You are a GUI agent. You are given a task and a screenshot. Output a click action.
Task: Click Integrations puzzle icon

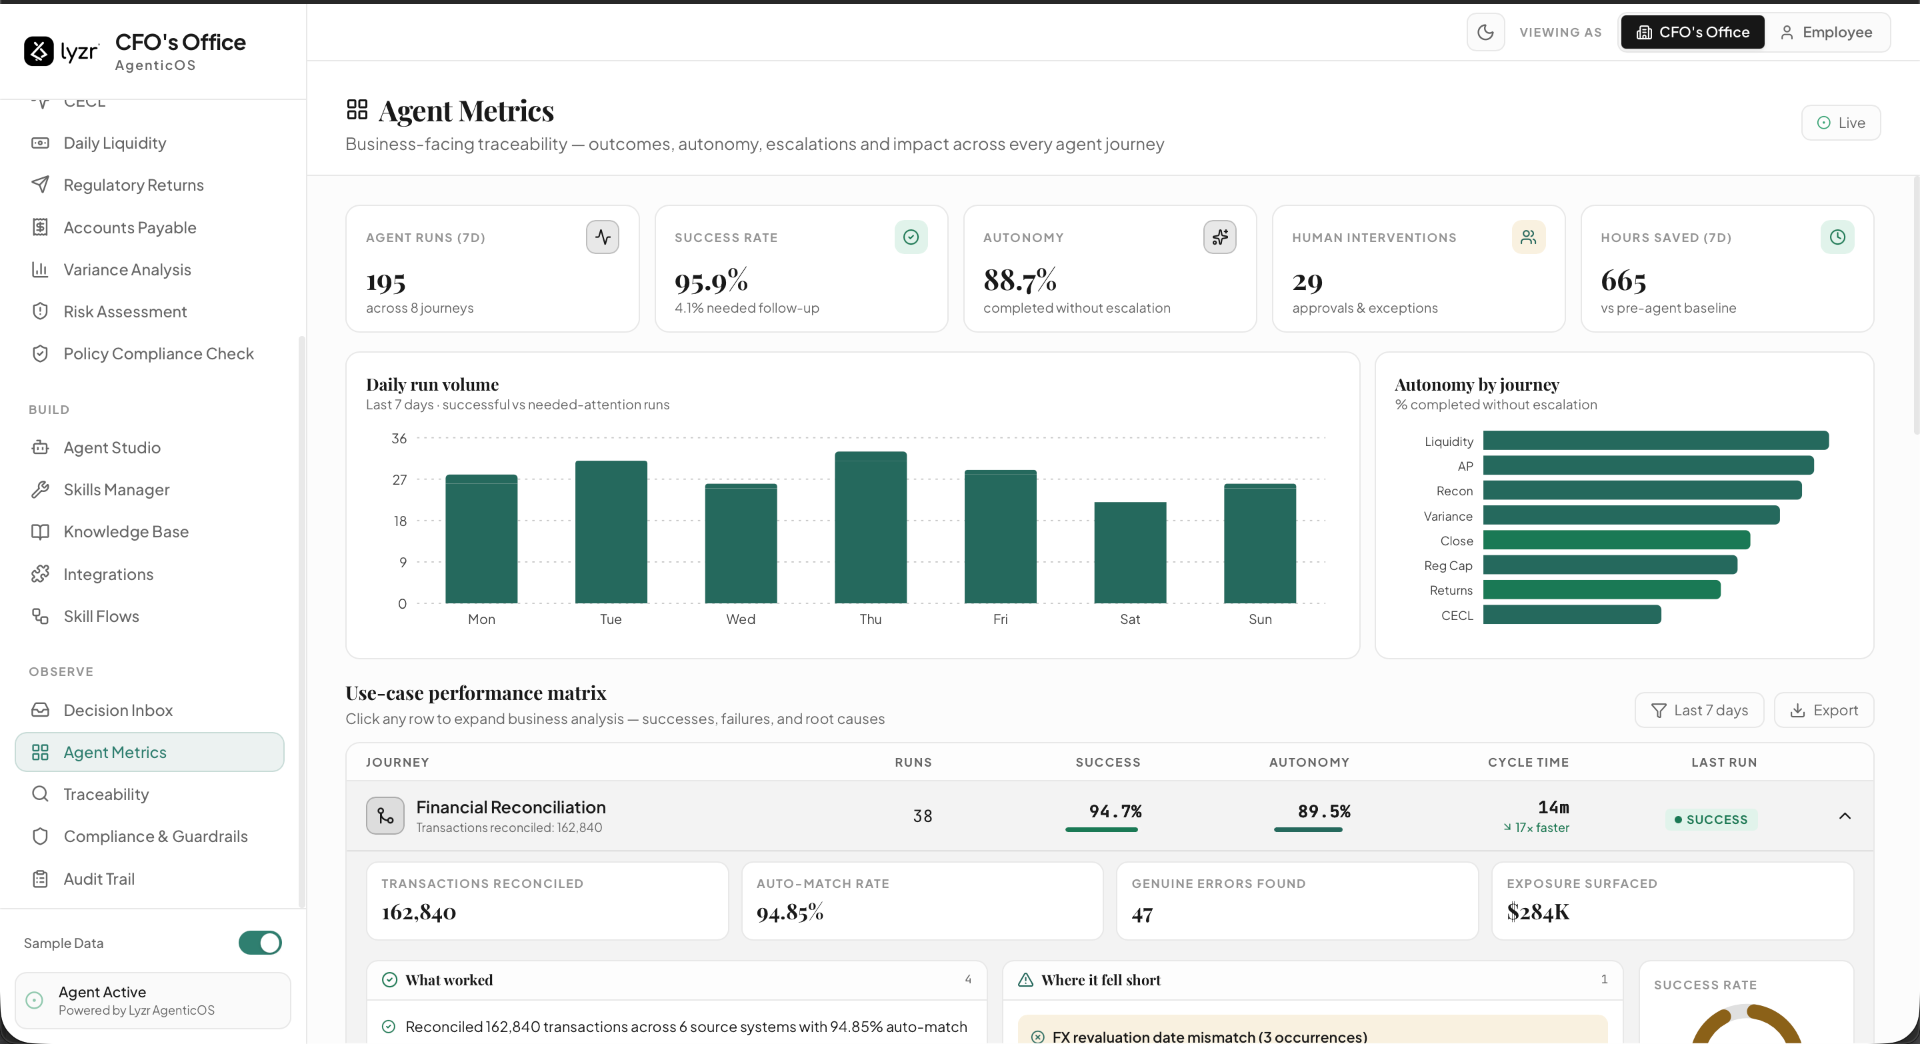pos(40,574)
